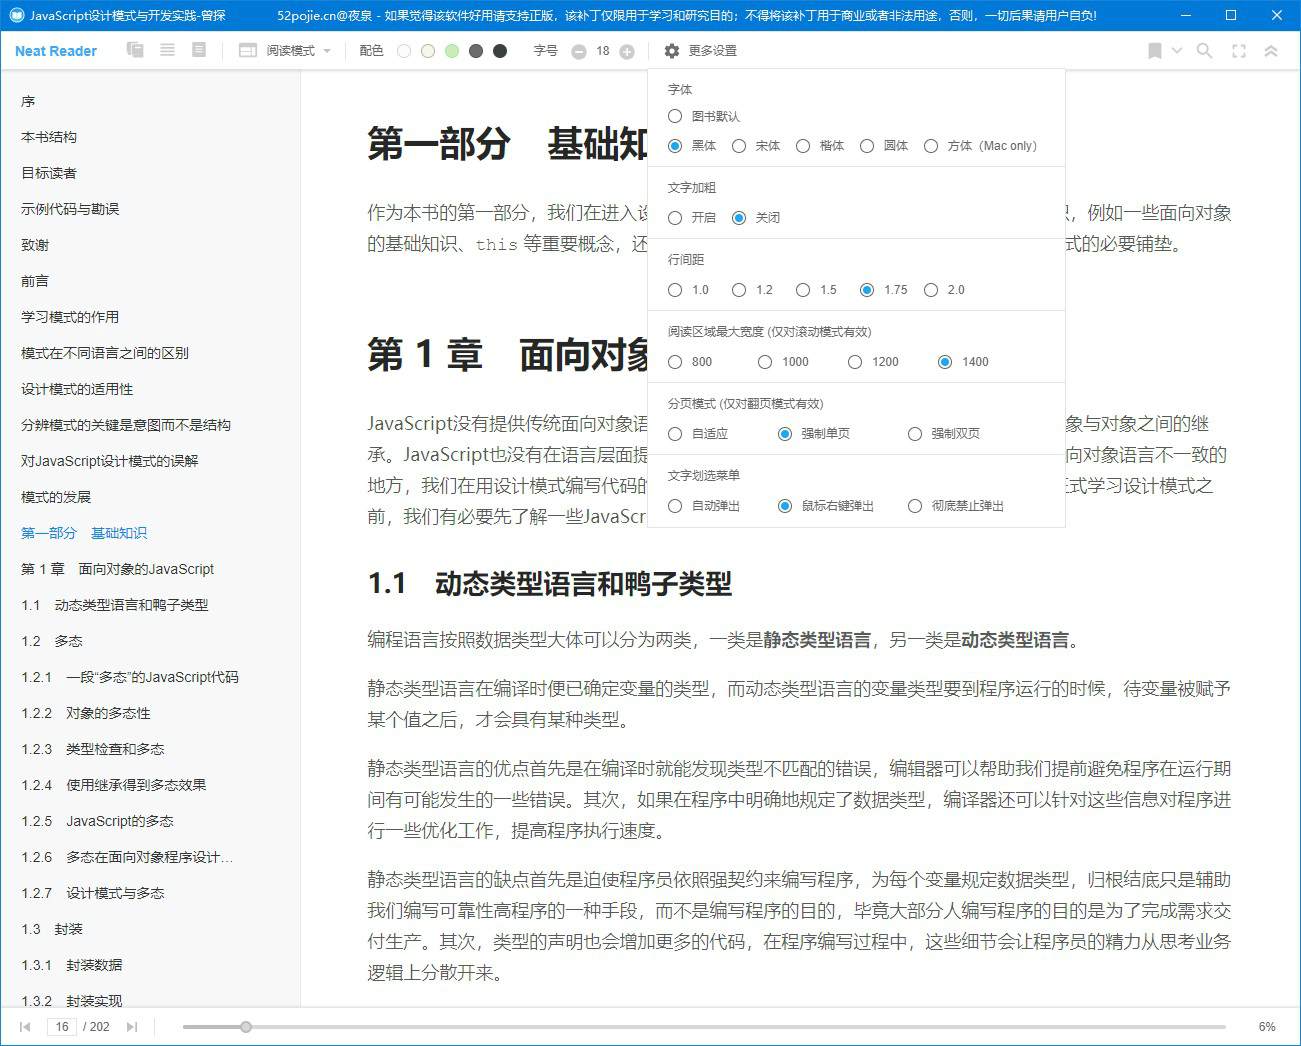Choose the green color scheme swatch
The height and width of the screenshot is (1046, 1301).
pos(452,51)
